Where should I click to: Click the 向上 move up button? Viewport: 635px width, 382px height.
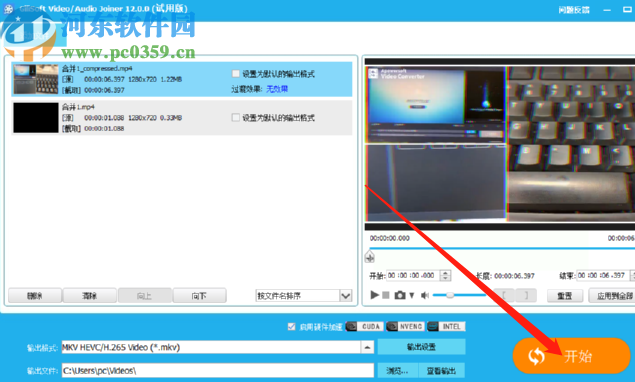pos(145,296)
